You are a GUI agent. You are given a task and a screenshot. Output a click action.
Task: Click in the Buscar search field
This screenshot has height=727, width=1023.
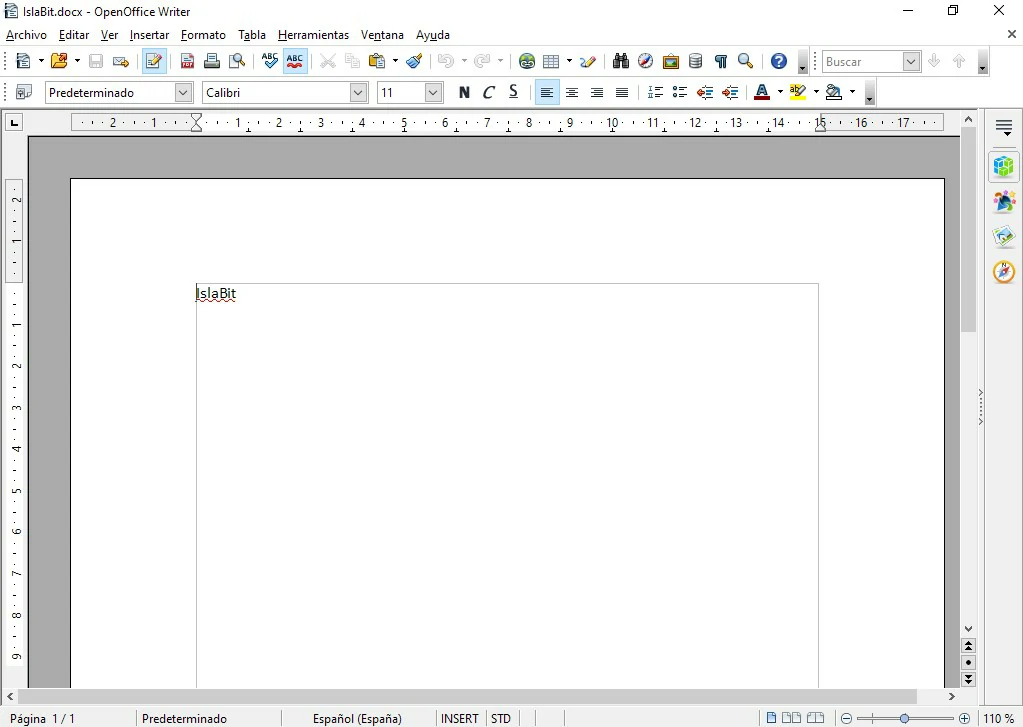pos(863,61)
